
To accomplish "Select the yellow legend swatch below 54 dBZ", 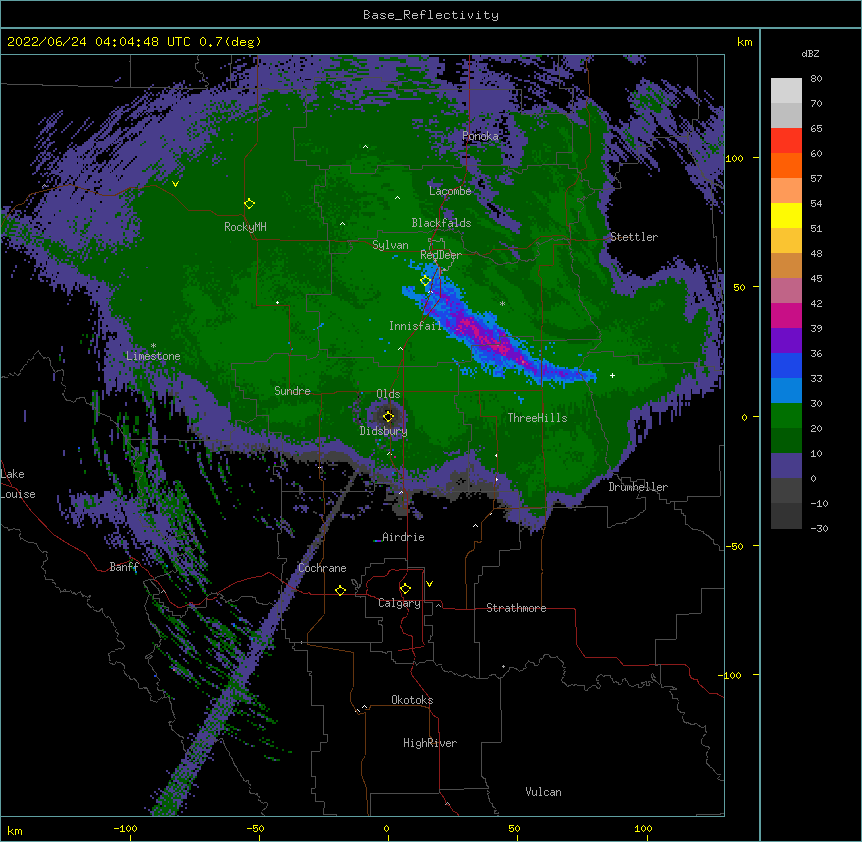I will pos(786,216).
